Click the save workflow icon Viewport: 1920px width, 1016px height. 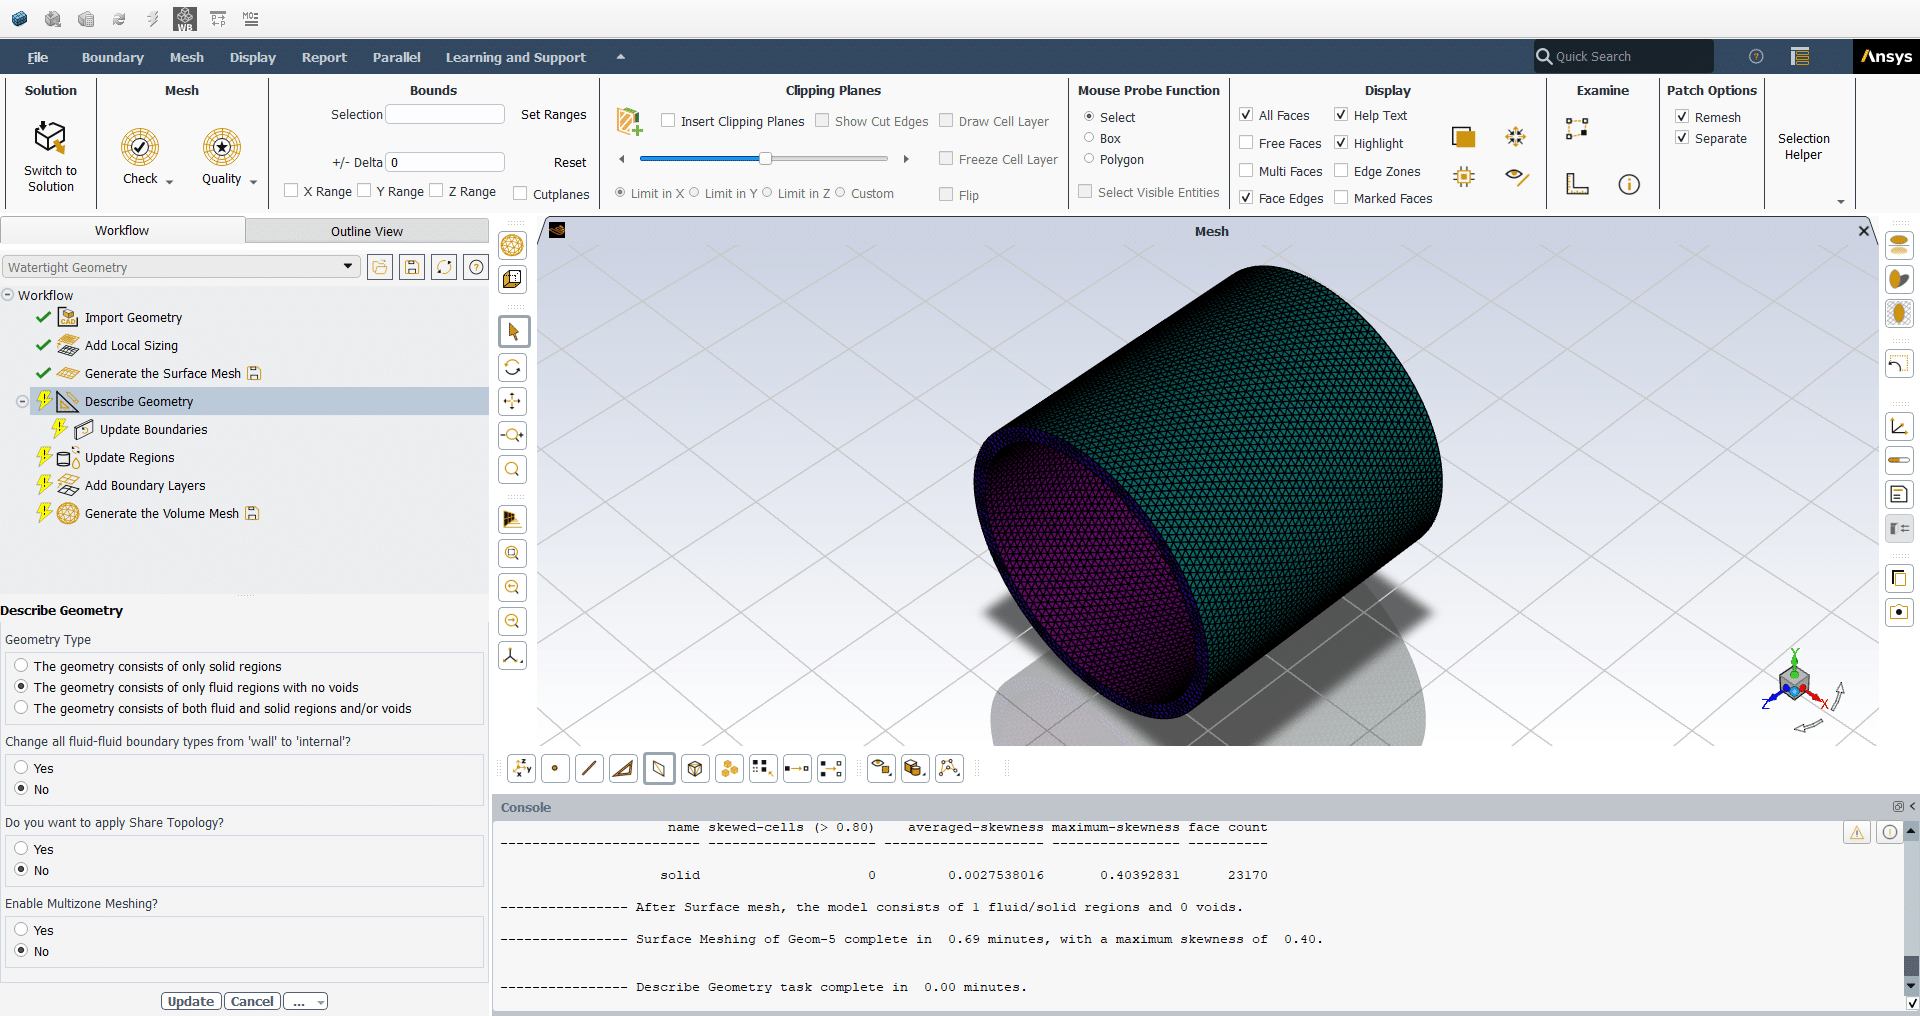(x=412, y=267)
